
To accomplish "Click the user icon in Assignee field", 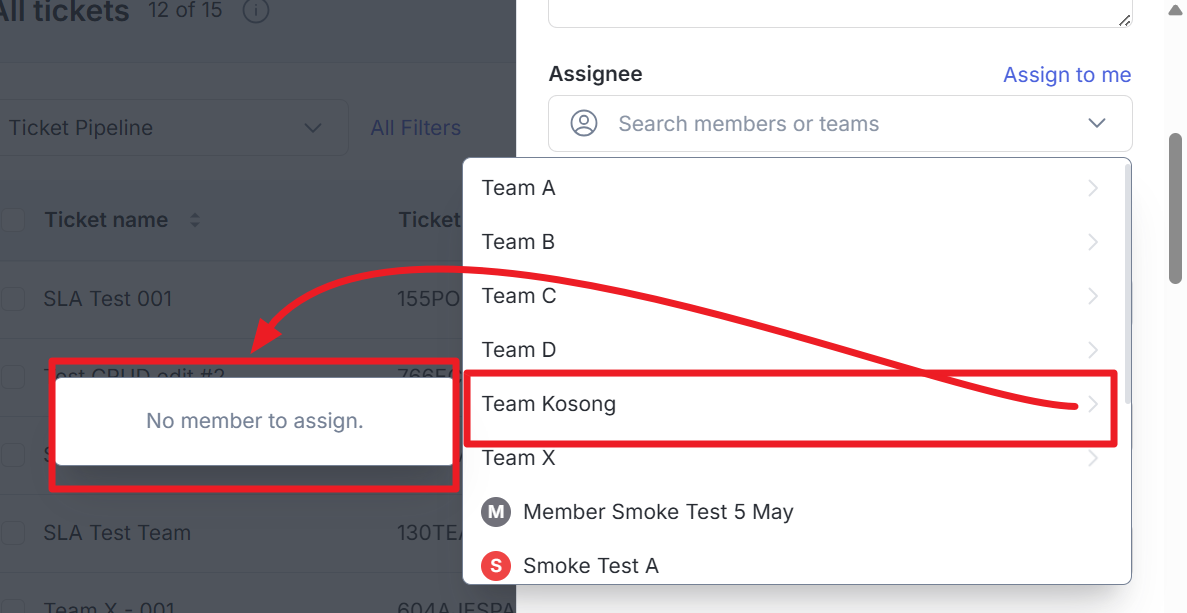I will 584,124.
